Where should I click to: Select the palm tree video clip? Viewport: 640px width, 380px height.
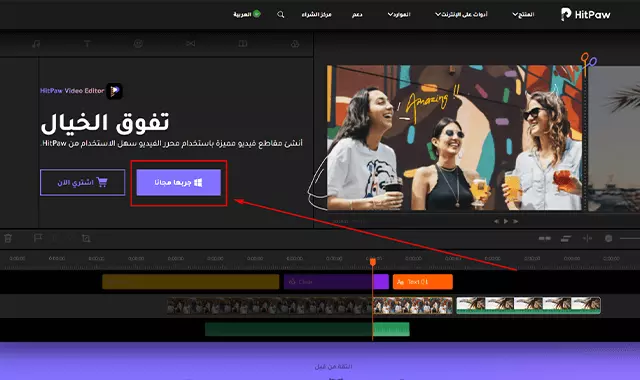pyautogui.click(x=528, y=305)
